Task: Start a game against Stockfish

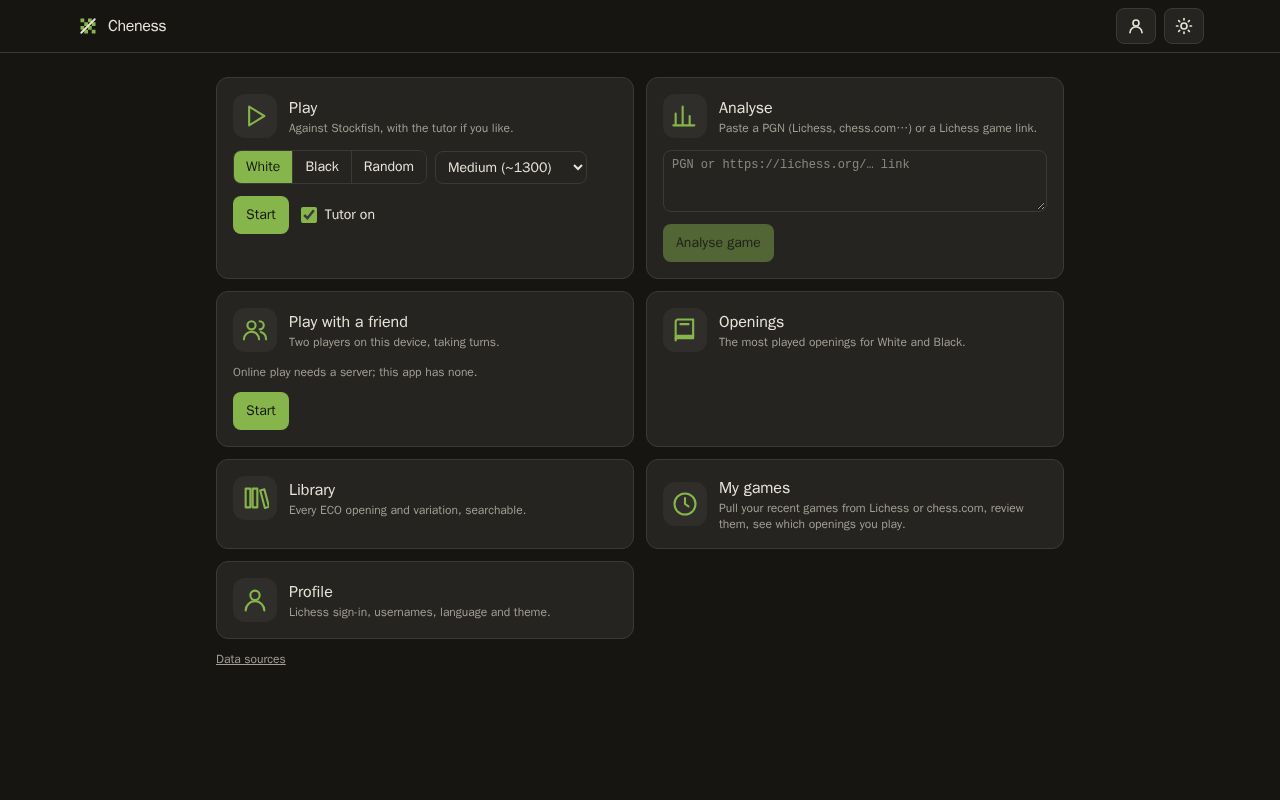Action: 261,215
